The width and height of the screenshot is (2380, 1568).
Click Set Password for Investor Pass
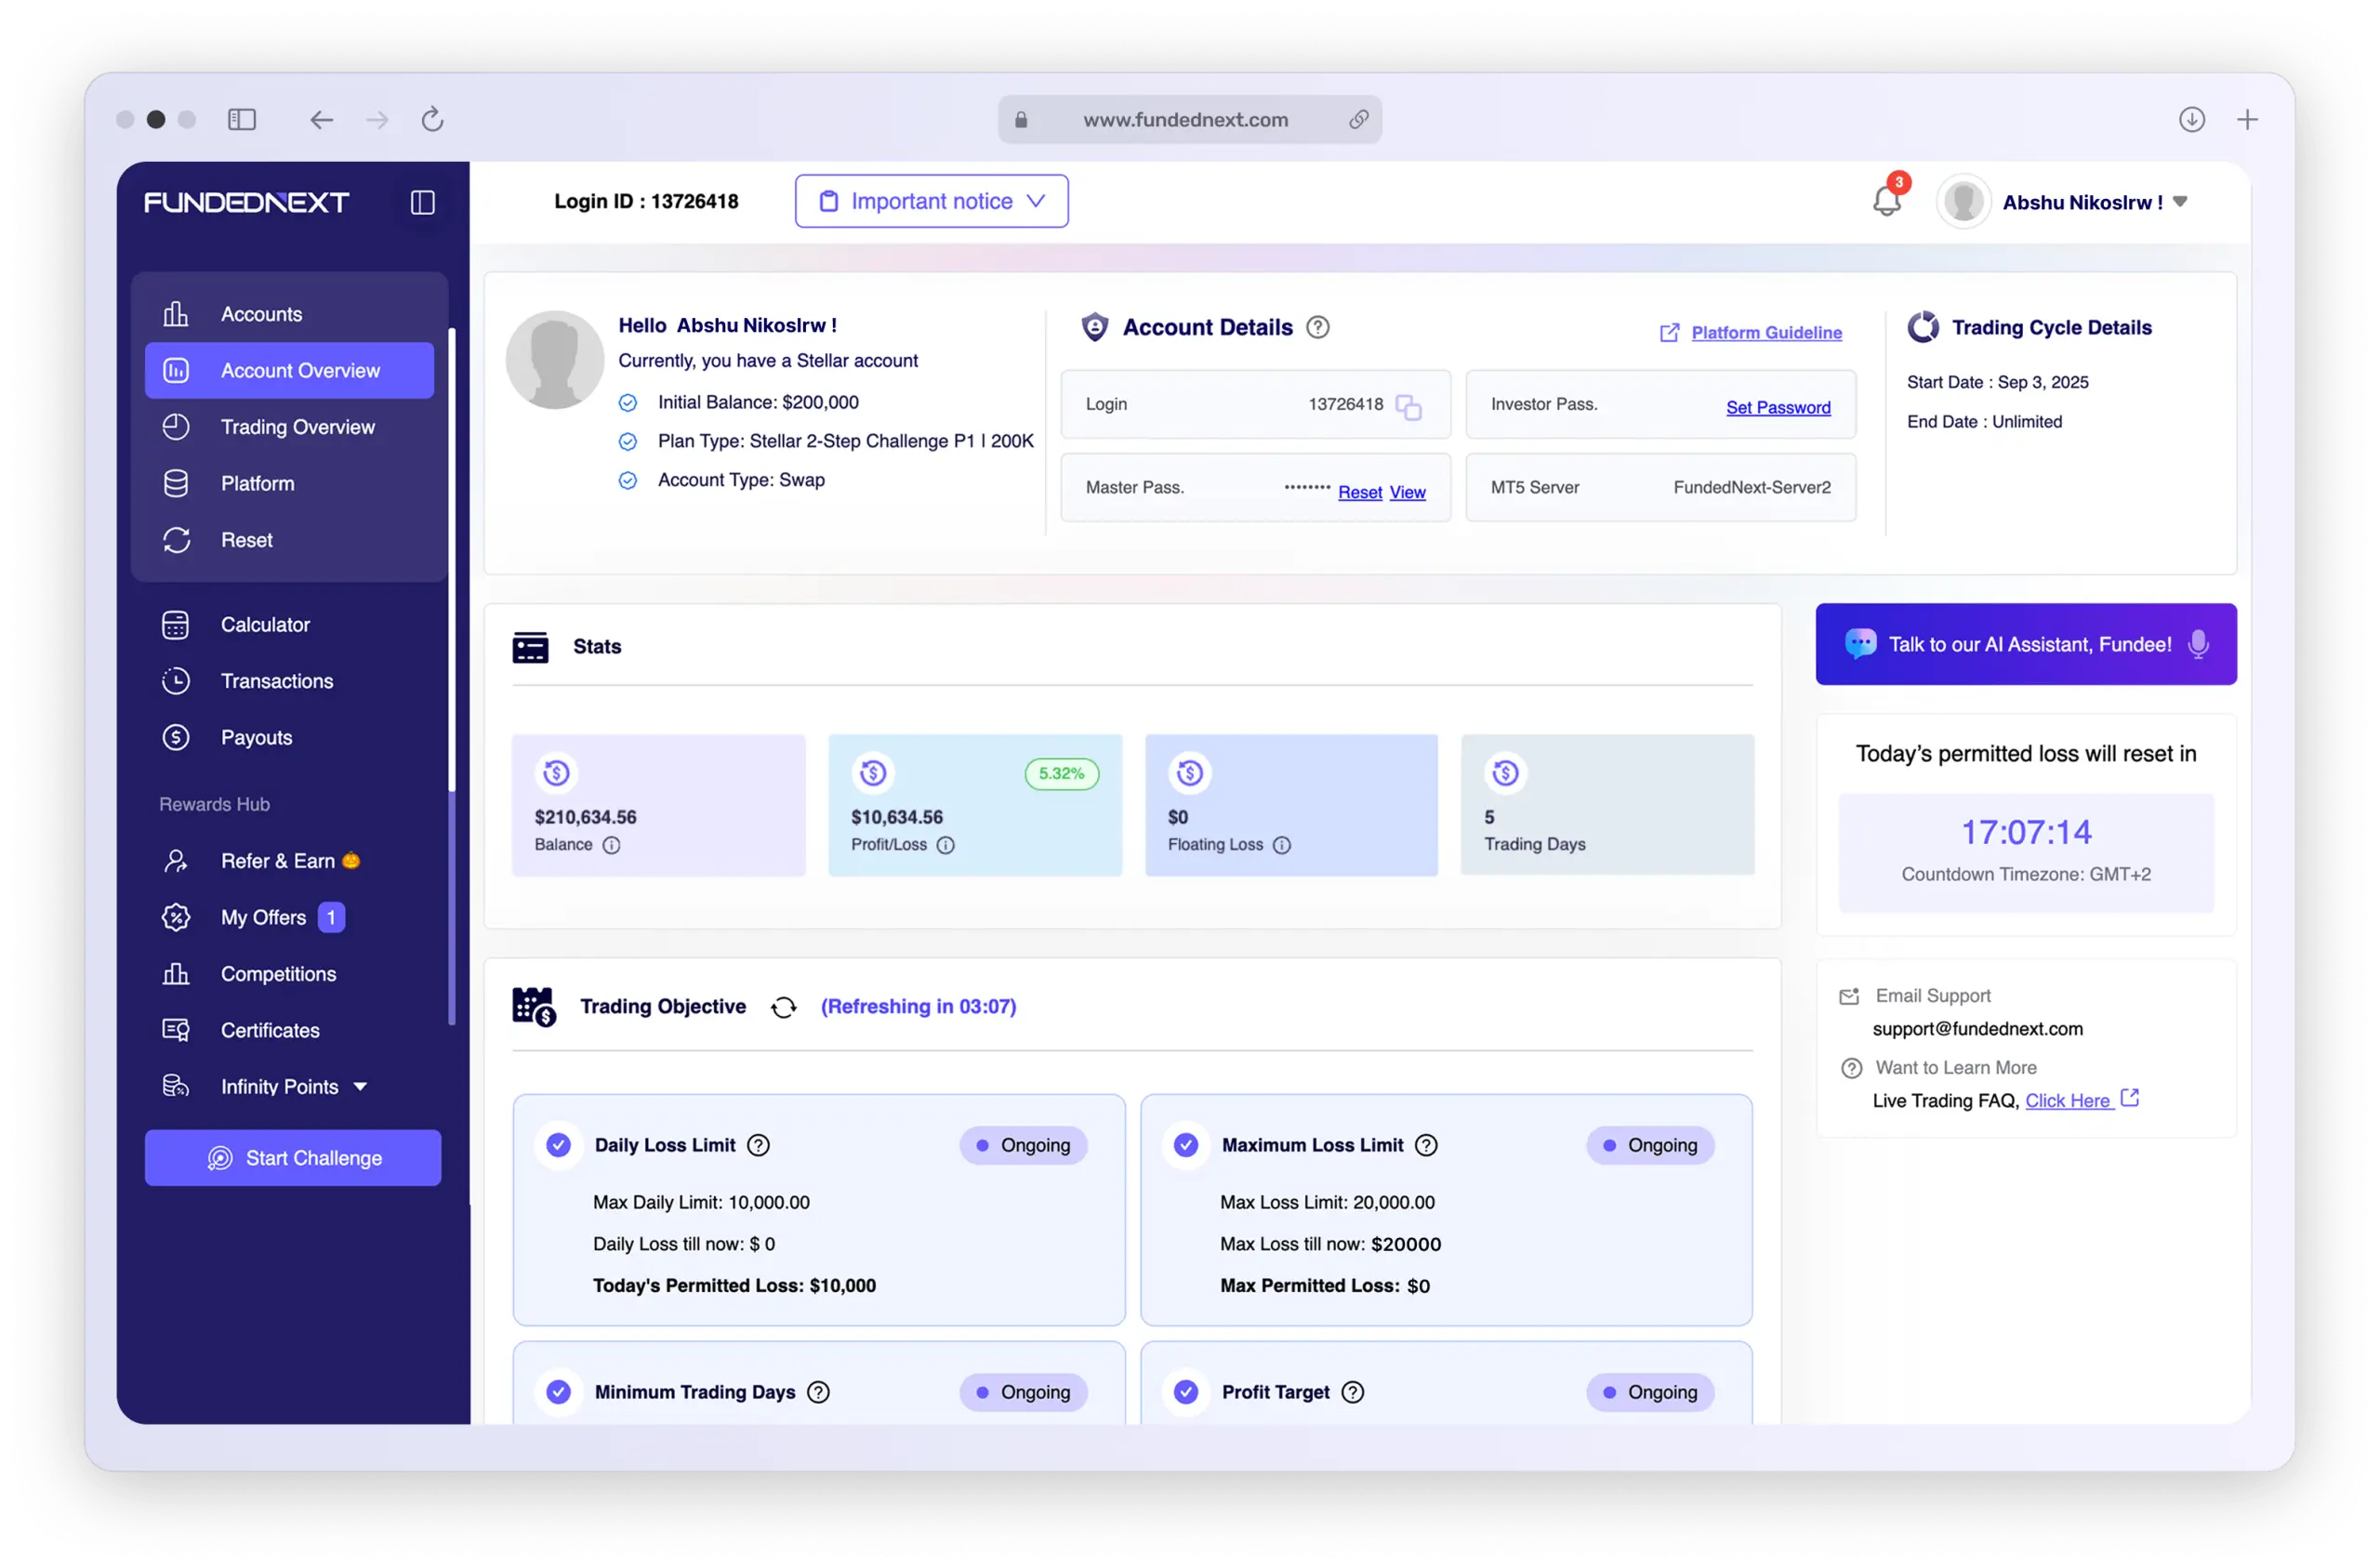[x=1778, y=407]
